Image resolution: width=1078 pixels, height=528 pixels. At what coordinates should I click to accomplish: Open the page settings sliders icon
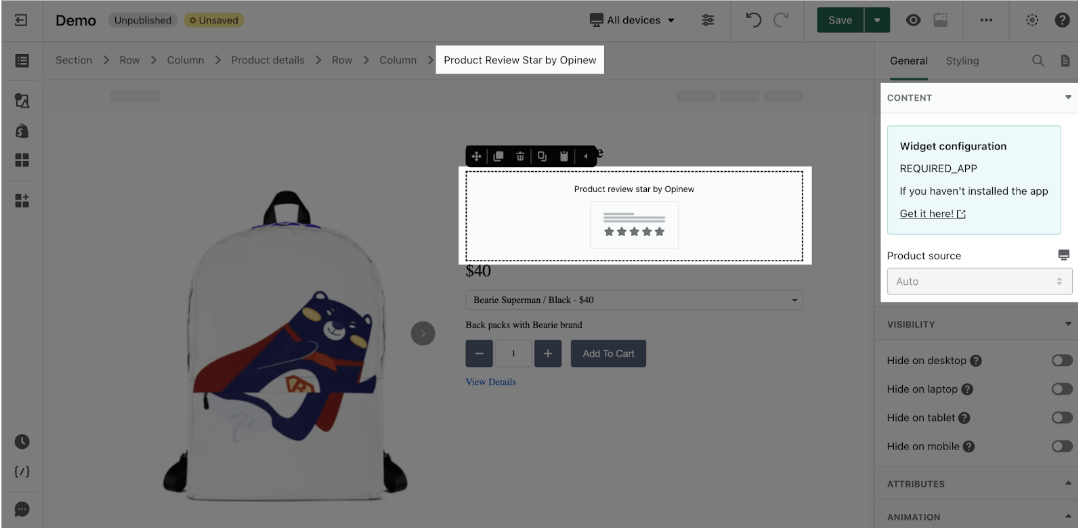708,20
